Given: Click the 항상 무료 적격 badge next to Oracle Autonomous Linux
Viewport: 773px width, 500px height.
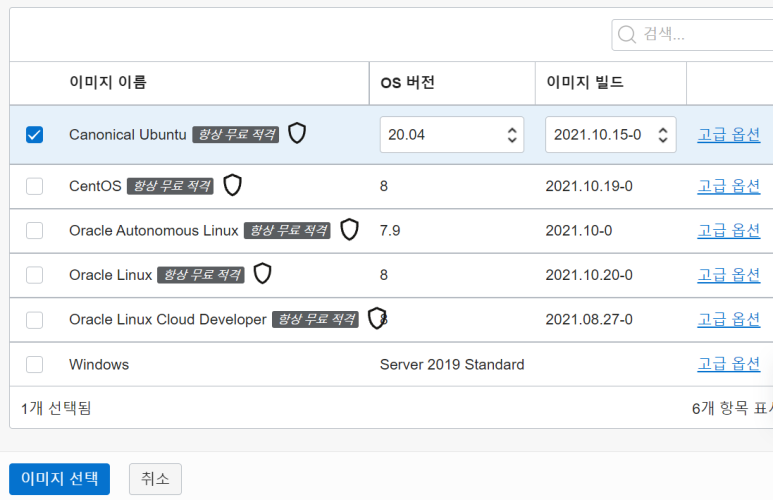Looking at the screenshot, I should click(287, 230).
